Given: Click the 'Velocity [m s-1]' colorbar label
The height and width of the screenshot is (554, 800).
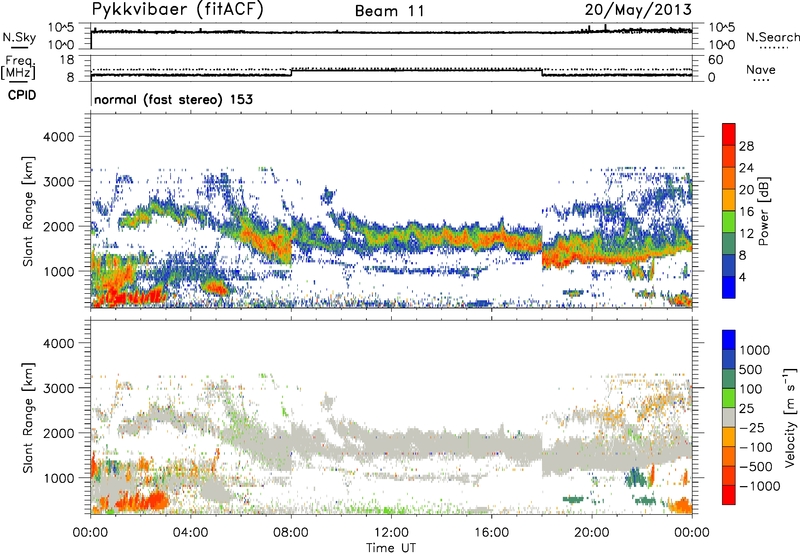Looking at the screenshot, I should point(790,417).
